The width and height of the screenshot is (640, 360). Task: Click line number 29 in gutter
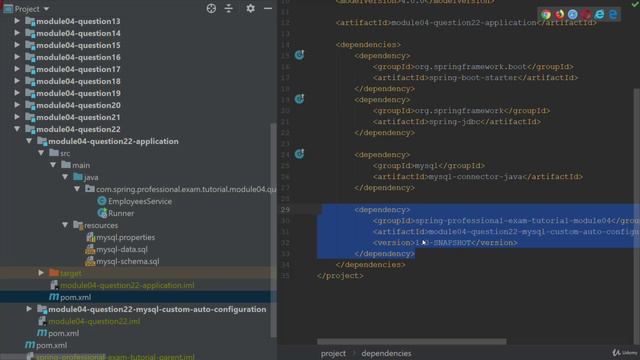point(285,209)
